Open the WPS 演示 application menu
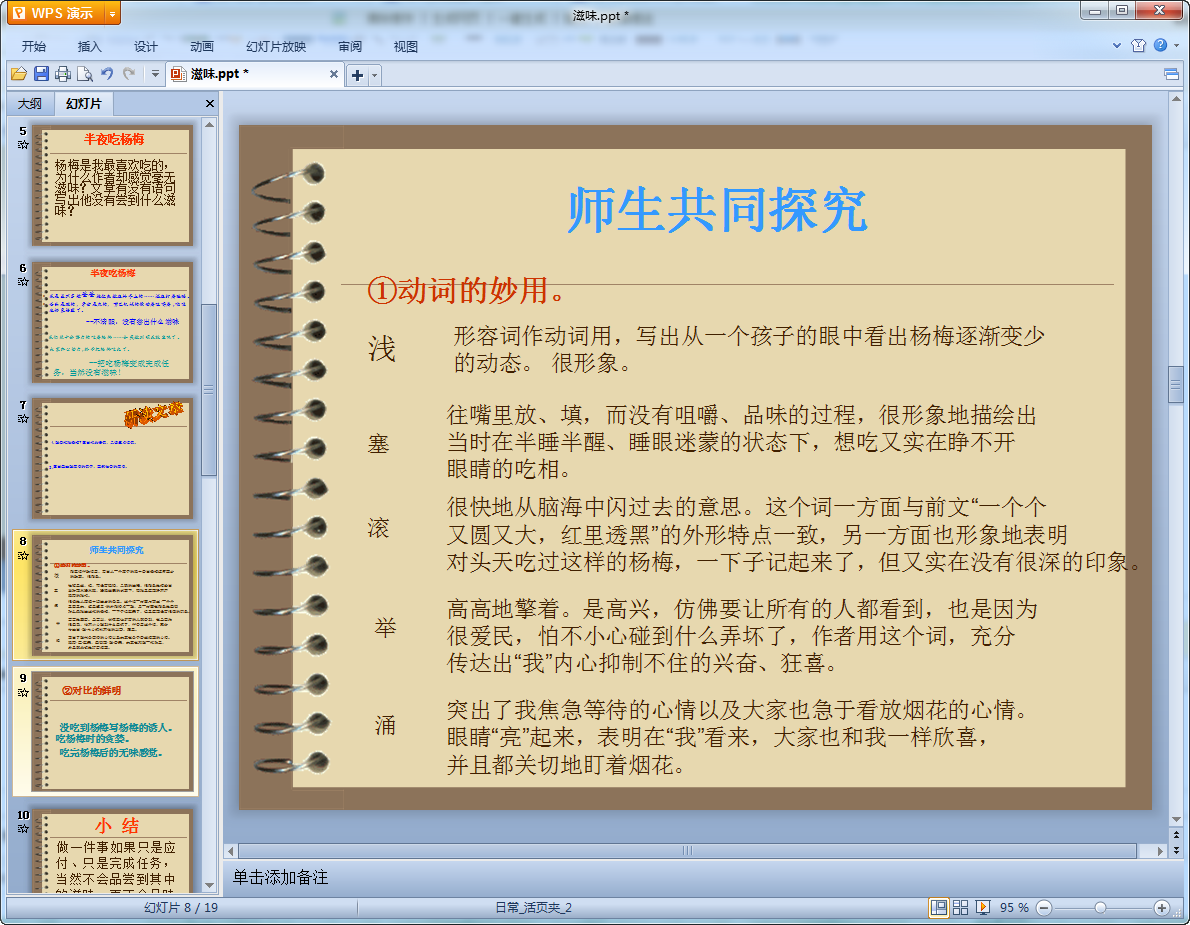 pyautogui.click(x=53, y=13)
